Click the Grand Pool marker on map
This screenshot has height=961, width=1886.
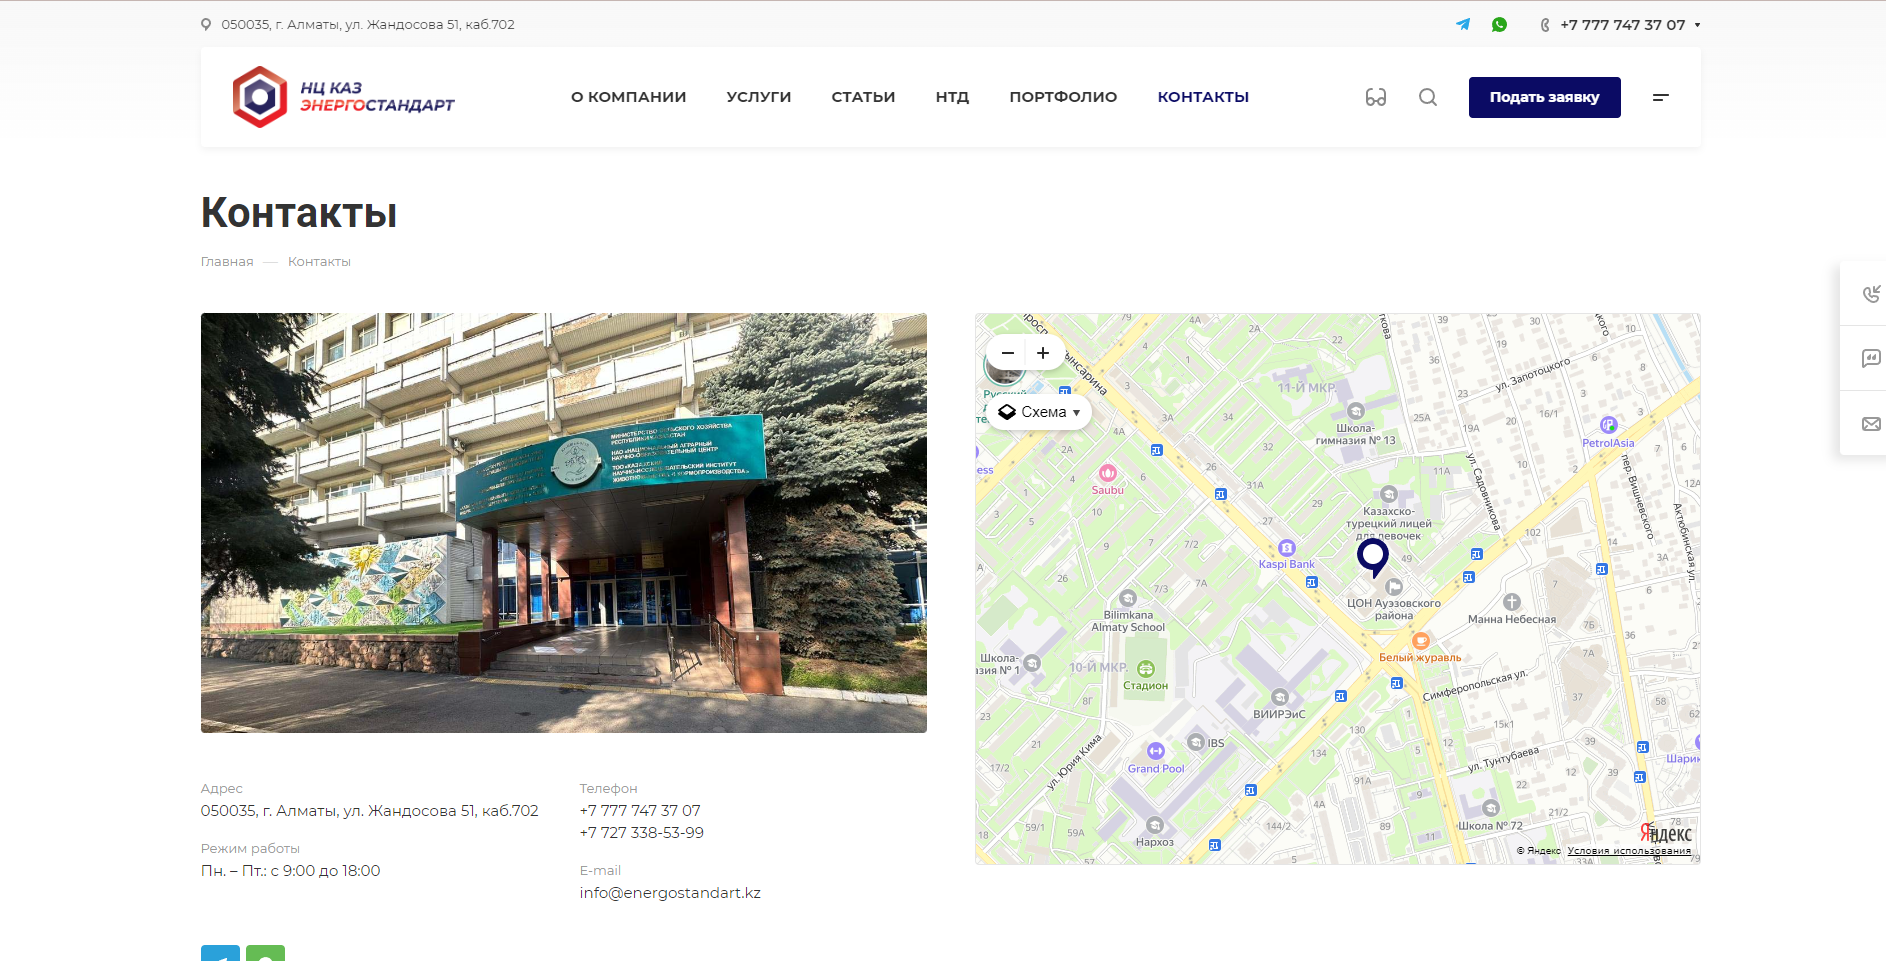pyautogui.click(x=1156, y=751)
